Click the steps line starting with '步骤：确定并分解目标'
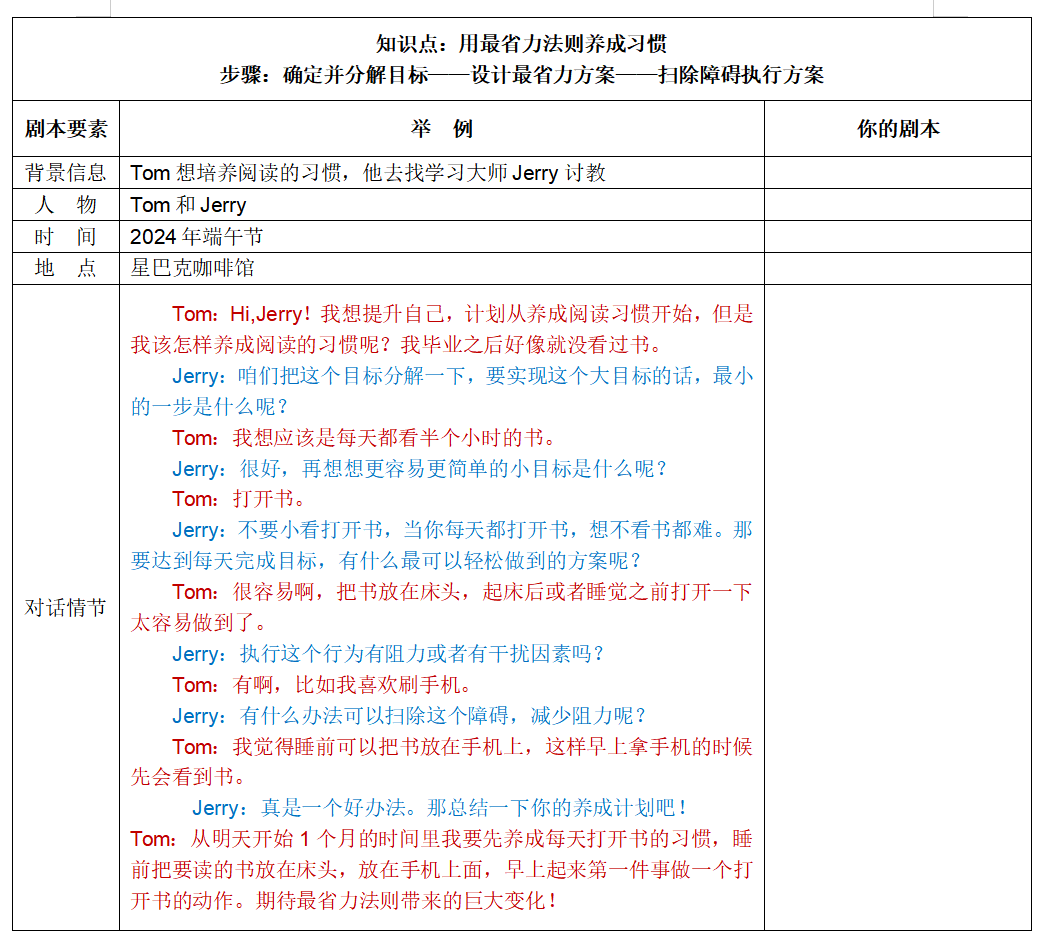Image resolution: width=1040 pixels, height=934 pixels. coord(521,75)
